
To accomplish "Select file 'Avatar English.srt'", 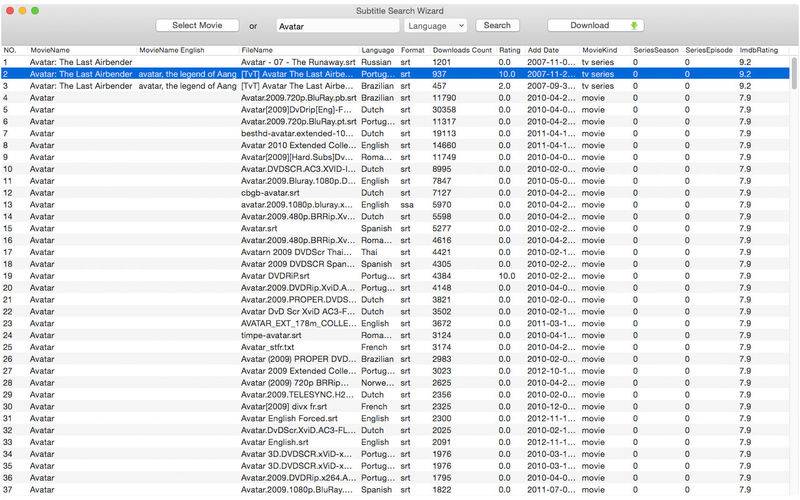I will [274, 442].
